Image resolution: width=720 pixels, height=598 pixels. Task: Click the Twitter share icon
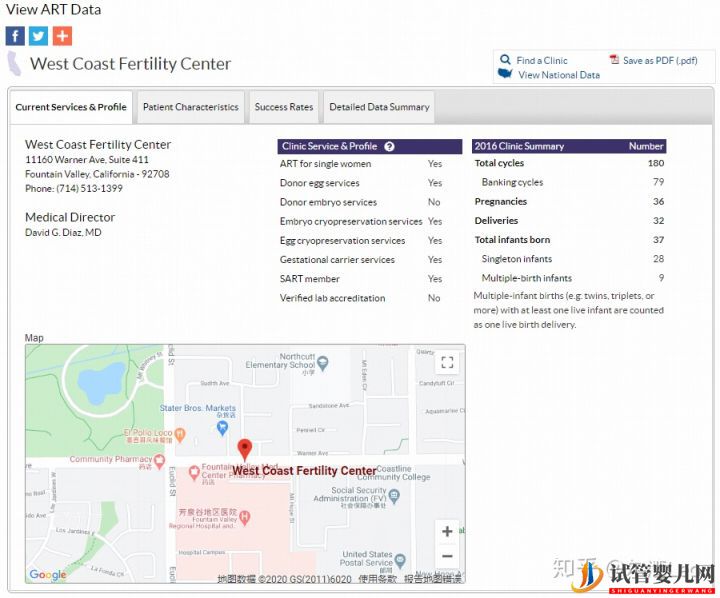click(x=38, y=36)
